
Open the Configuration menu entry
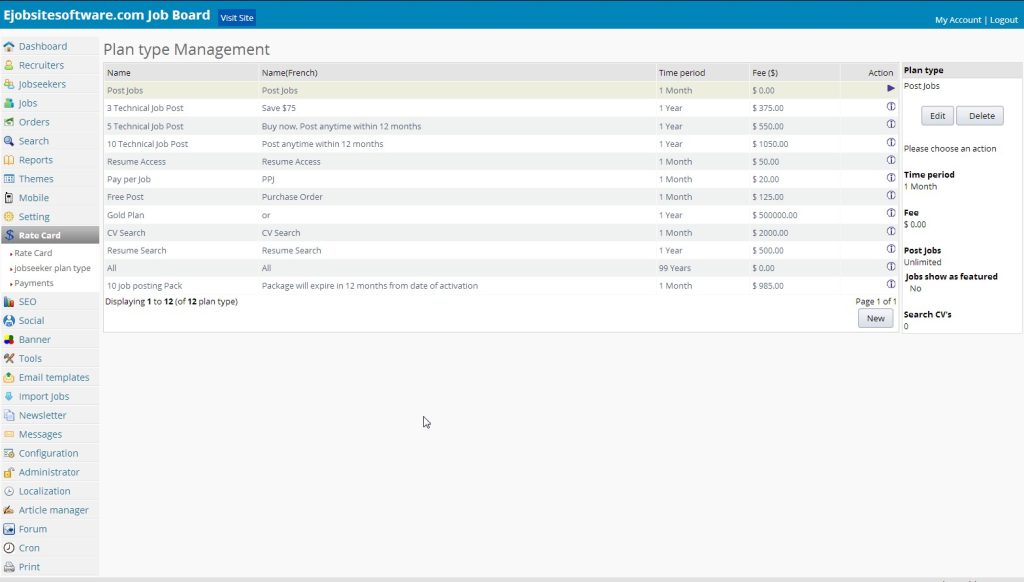point(48,453)
